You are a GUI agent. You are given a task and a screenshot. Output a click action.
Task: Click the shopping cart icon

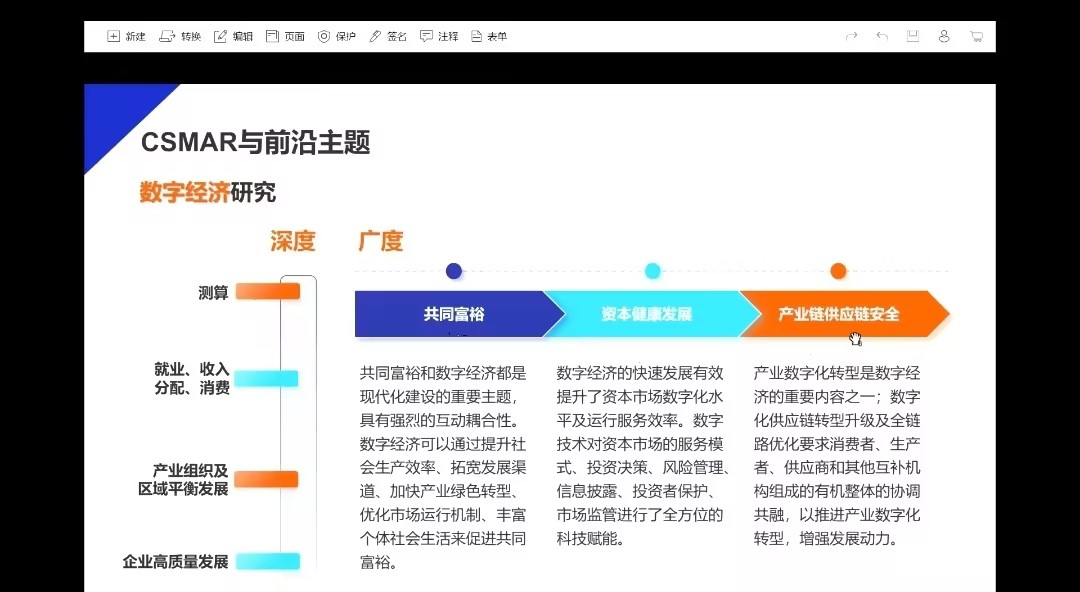pyautogui.click(x=976, y=36)
